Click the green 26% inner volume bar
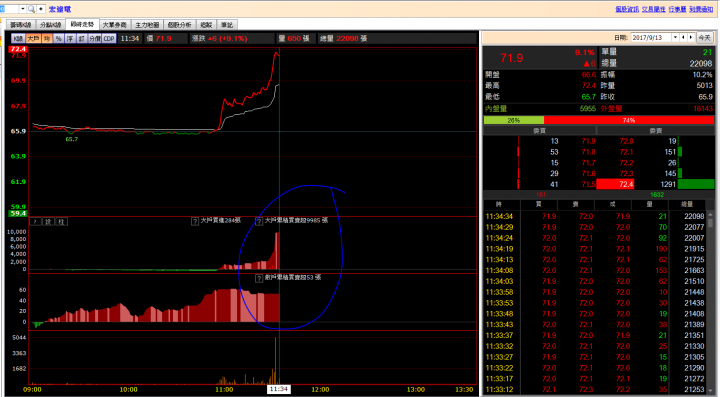The image size is (720, 397). coord(514,120)
